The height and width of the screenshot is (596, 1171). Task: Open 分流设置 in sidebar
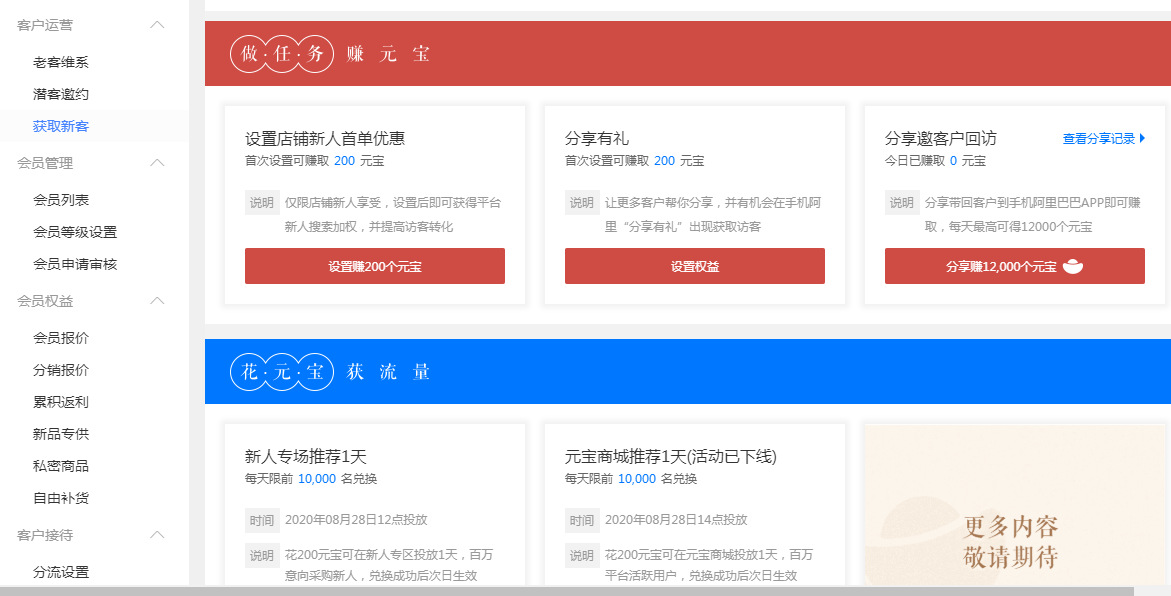pos(60,572)
